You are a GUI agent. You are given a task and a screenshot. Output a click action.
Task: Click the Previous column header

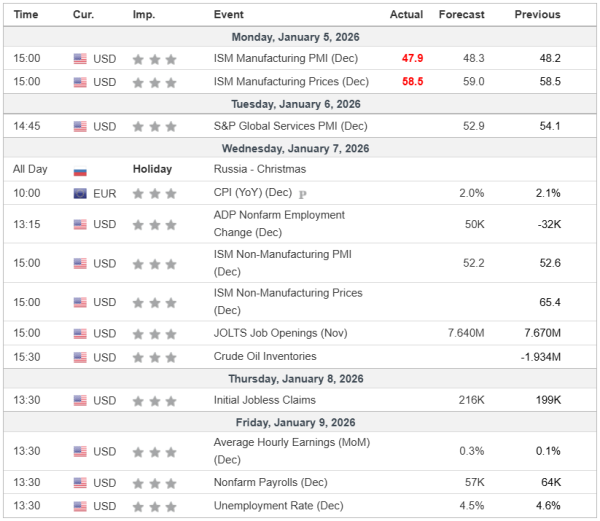pos(537,15)
